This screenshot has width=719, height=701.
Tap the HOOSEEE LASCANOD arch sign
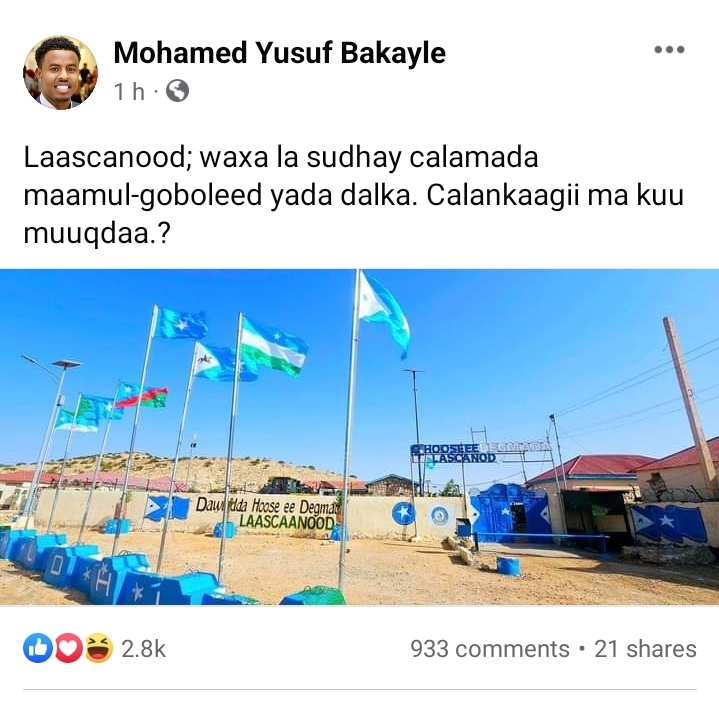[x=477, y=453]
